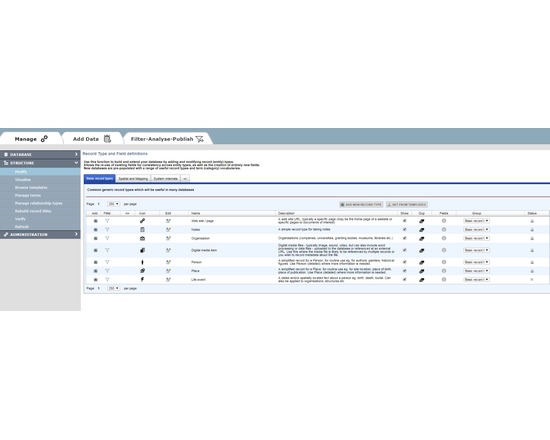This screenshot has width=550, height=440.
Task: Open Group dropdown for Notes row
Action: 476,229
